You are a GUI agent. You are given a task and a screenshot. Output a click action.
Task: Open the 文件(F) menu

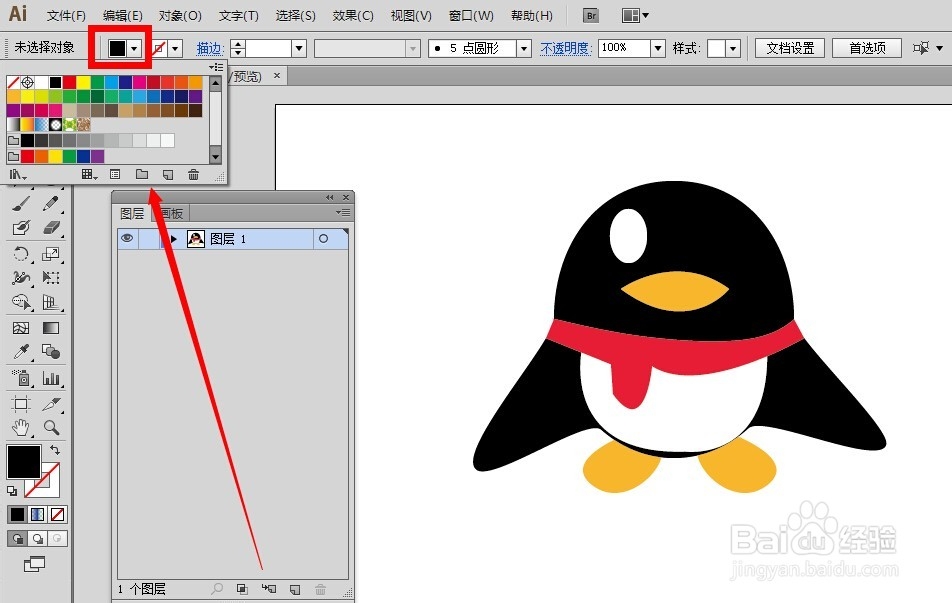66,16
